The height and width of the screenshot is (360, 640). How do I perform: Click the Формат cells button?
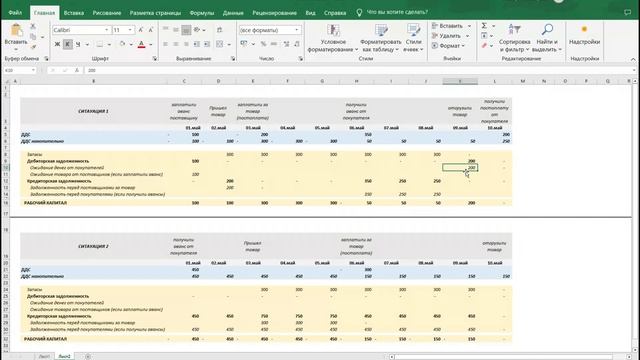(449, 46)
